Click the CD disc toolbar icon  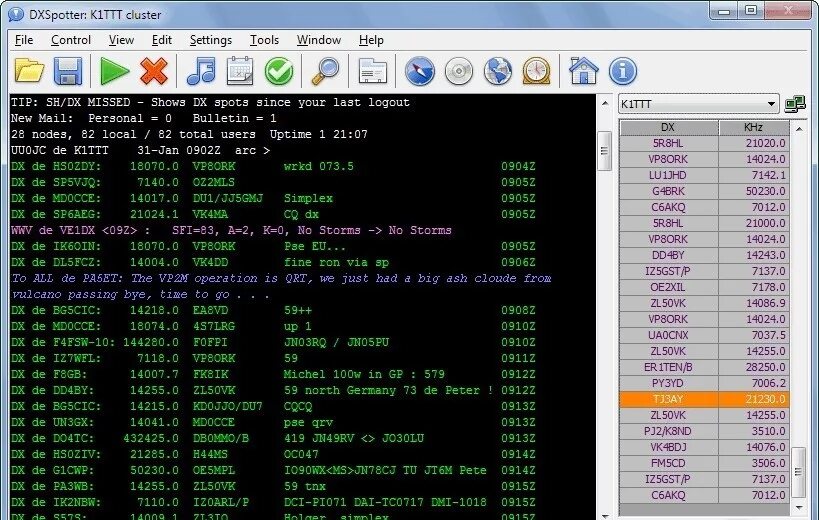coord(459,71)
